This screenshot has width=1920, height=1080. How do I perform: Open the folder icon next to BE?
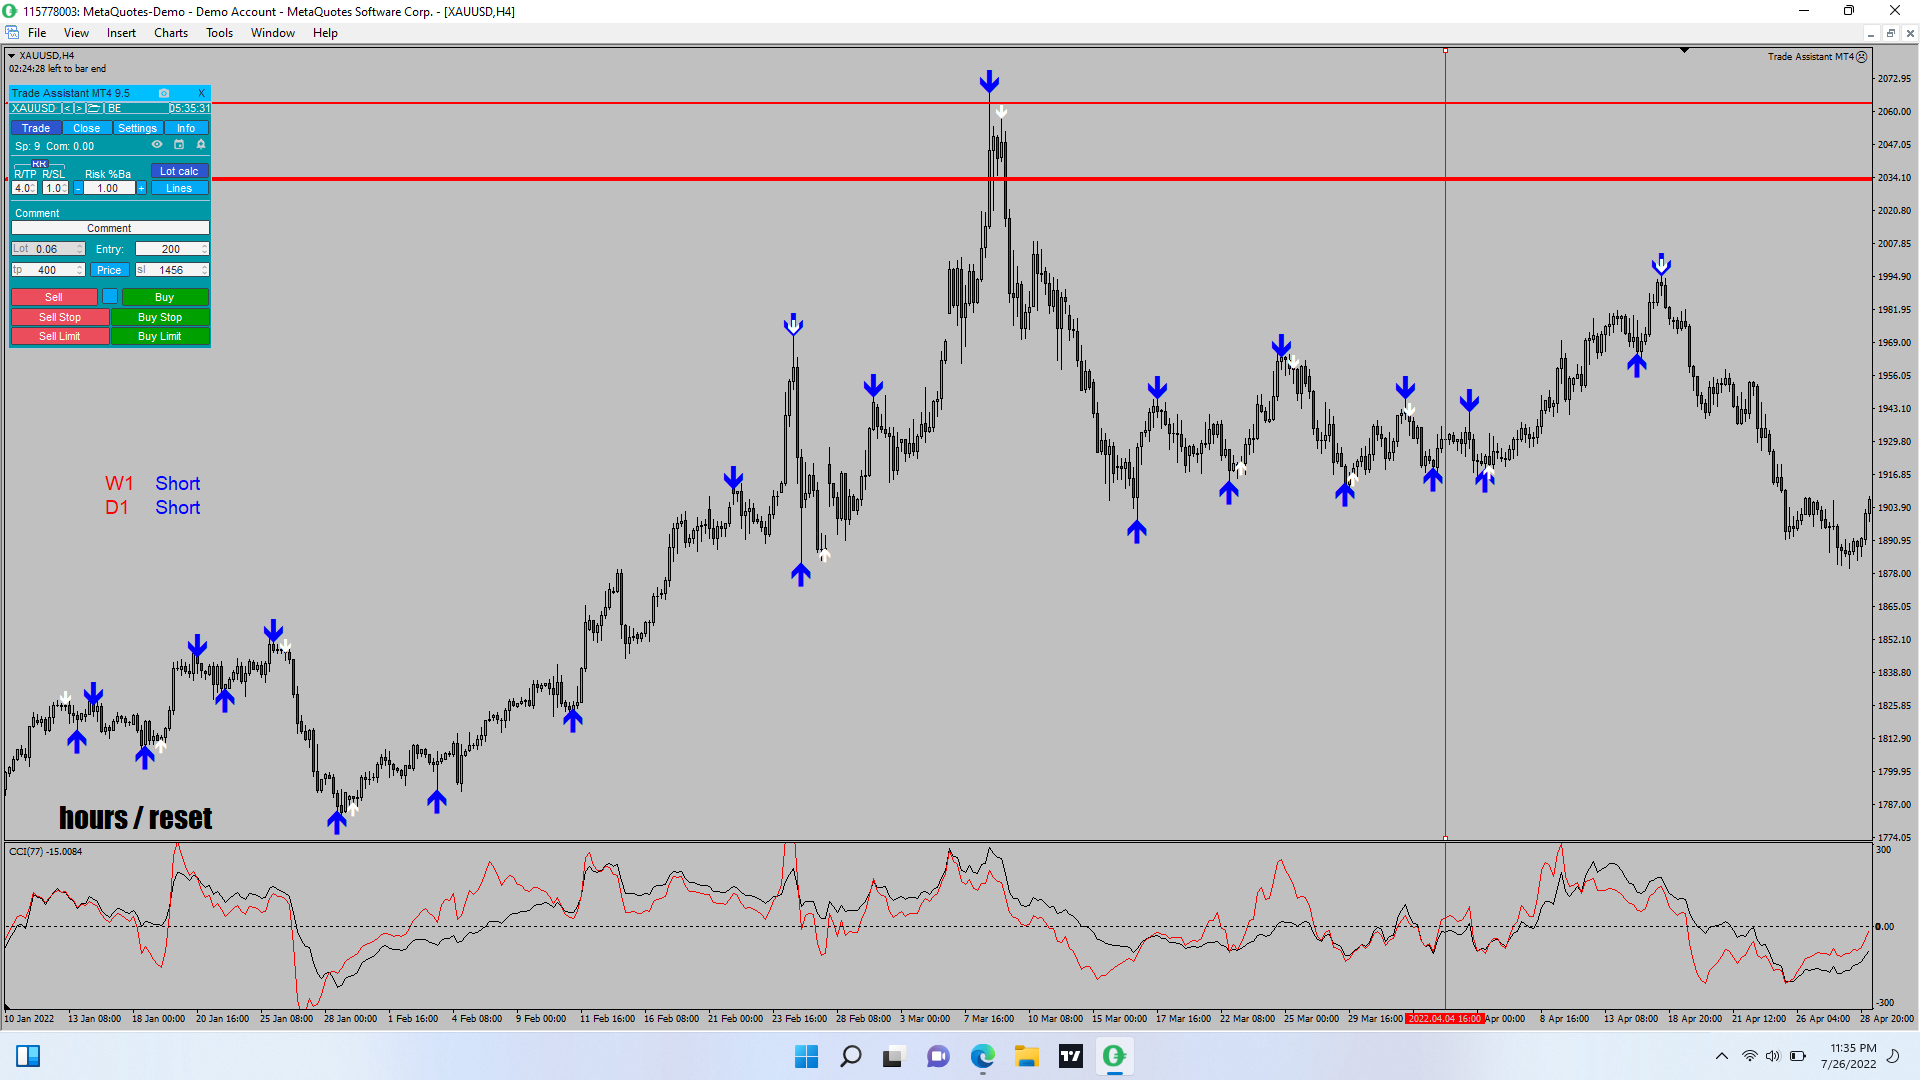(94, 108)
